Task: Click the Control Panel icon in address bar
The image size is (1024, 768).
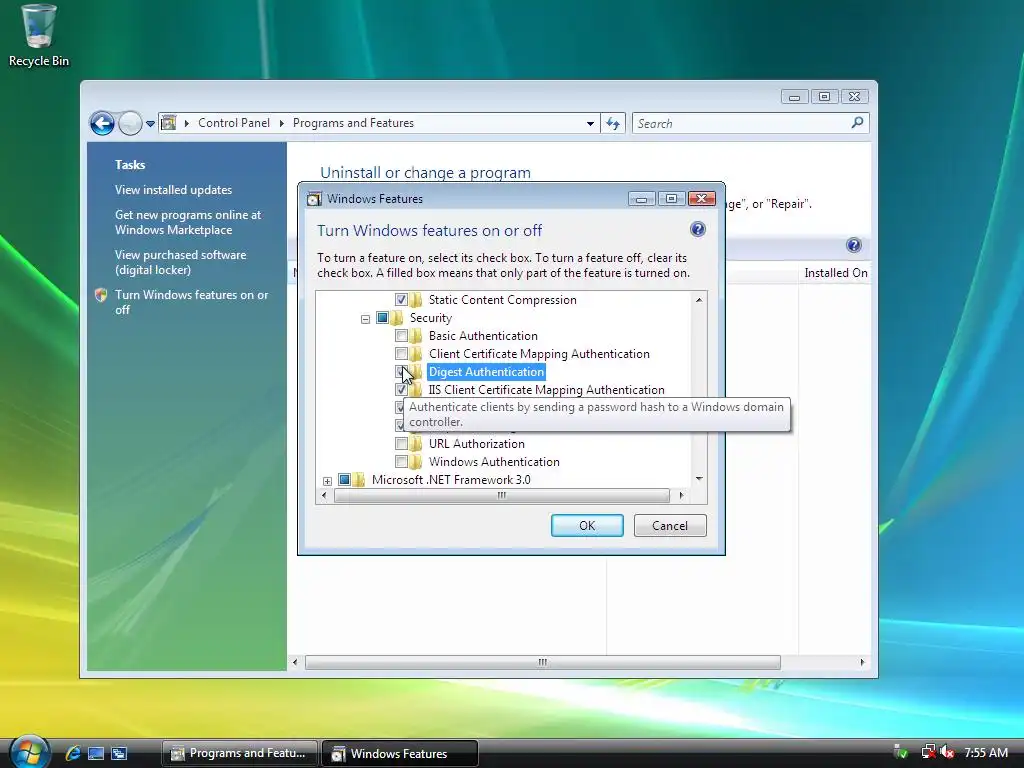Action: click(168, 123)
